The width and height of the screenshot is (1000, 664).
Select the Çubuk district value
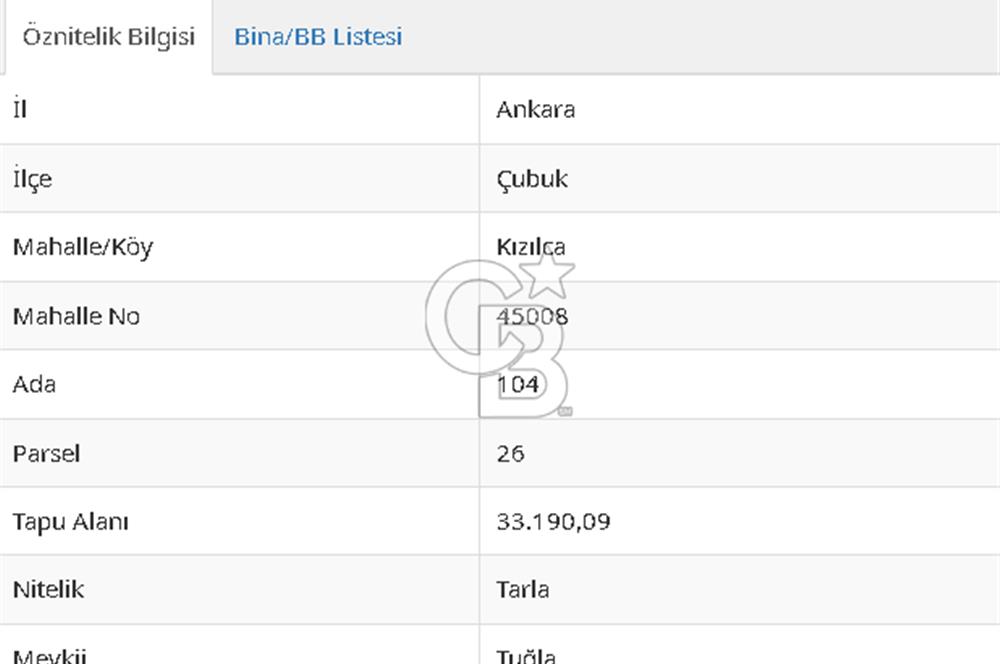(532, 179)
